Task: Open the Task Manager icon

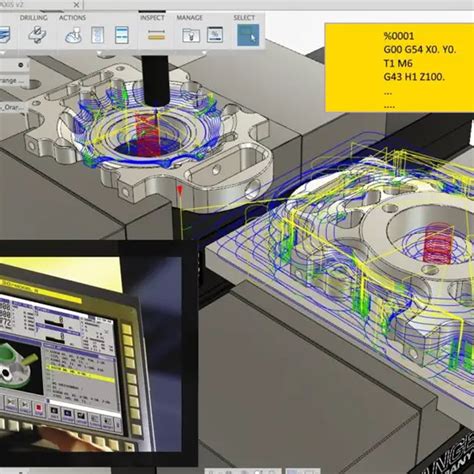Action: [x=215, y=35]
